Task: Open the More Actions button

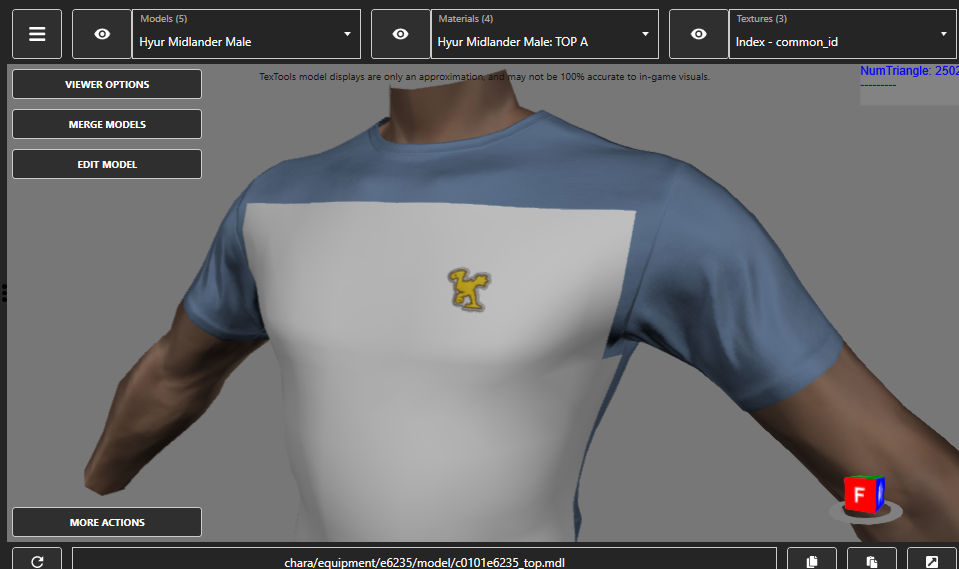Action: [107, 522]
